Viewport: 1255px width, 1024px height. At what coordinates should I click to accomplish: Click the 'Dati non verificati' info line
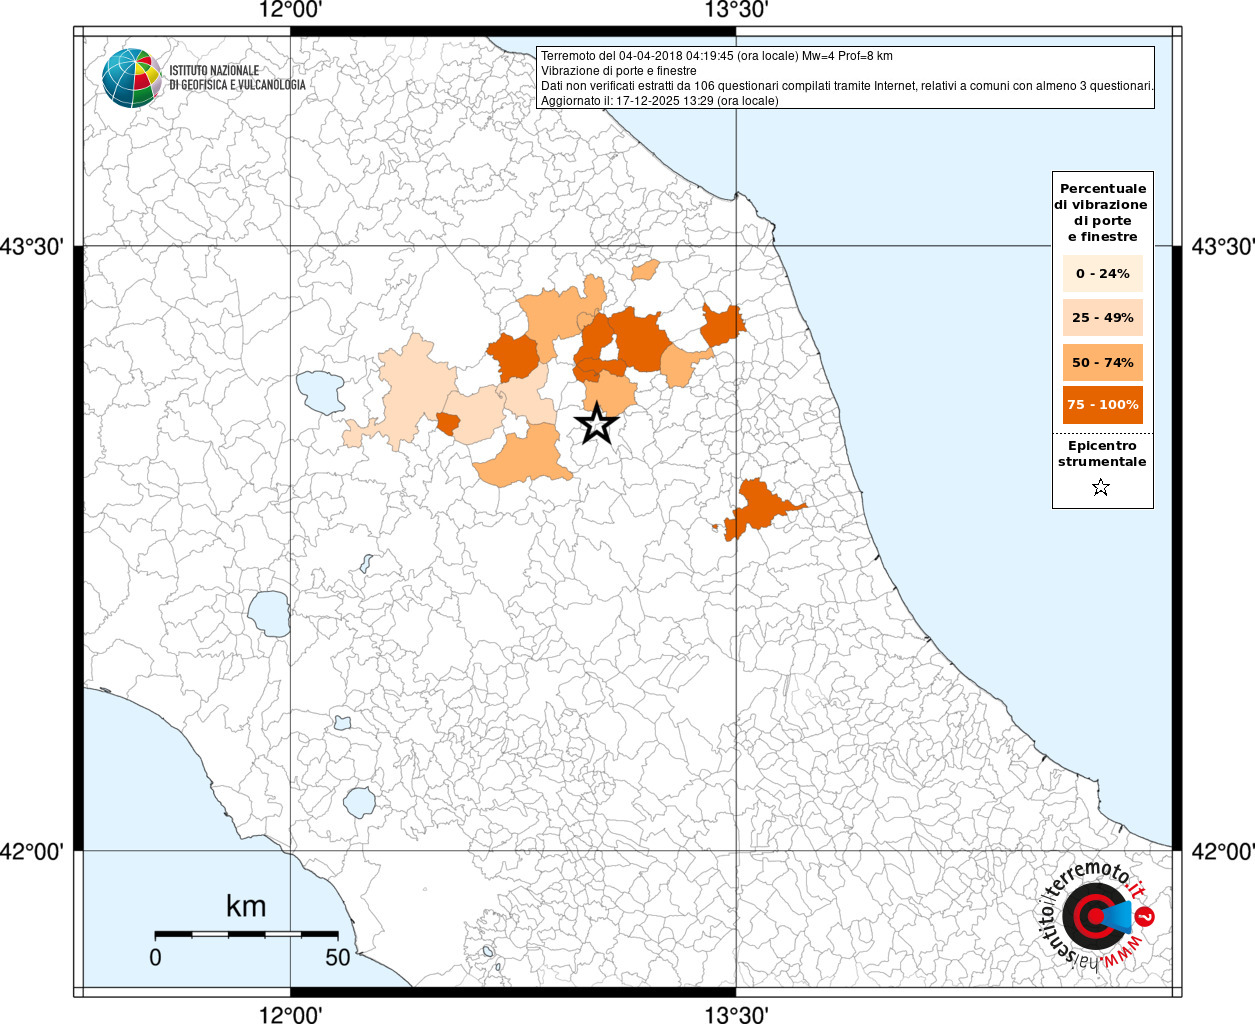coord(847,86)
